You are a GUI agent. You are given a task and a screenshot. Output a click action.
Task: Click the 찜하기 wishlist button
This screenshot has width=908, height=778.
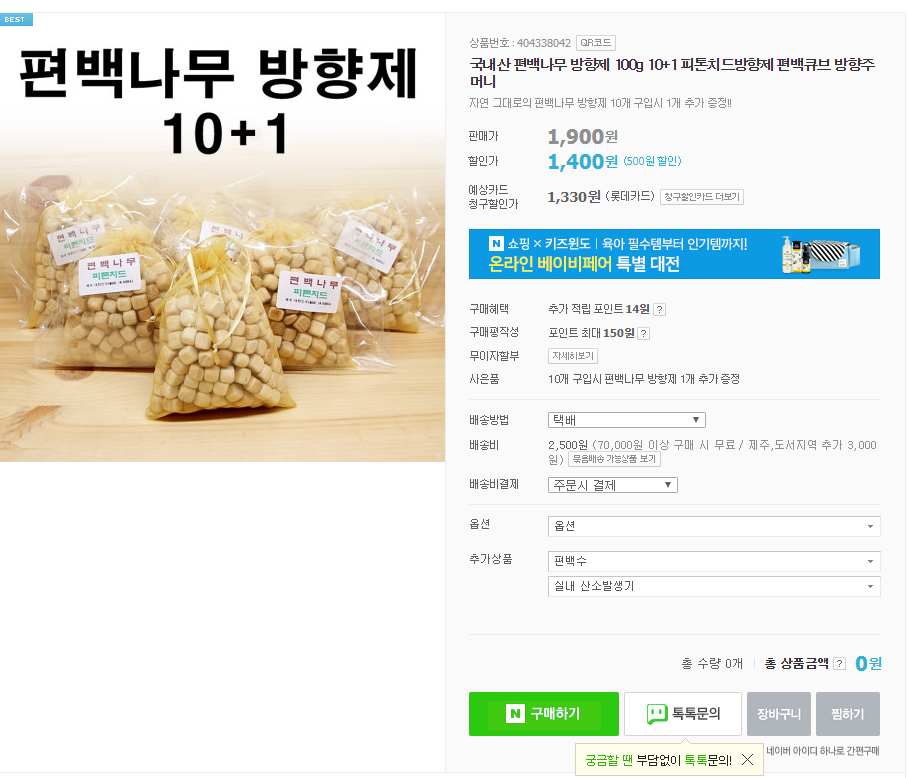848,714
